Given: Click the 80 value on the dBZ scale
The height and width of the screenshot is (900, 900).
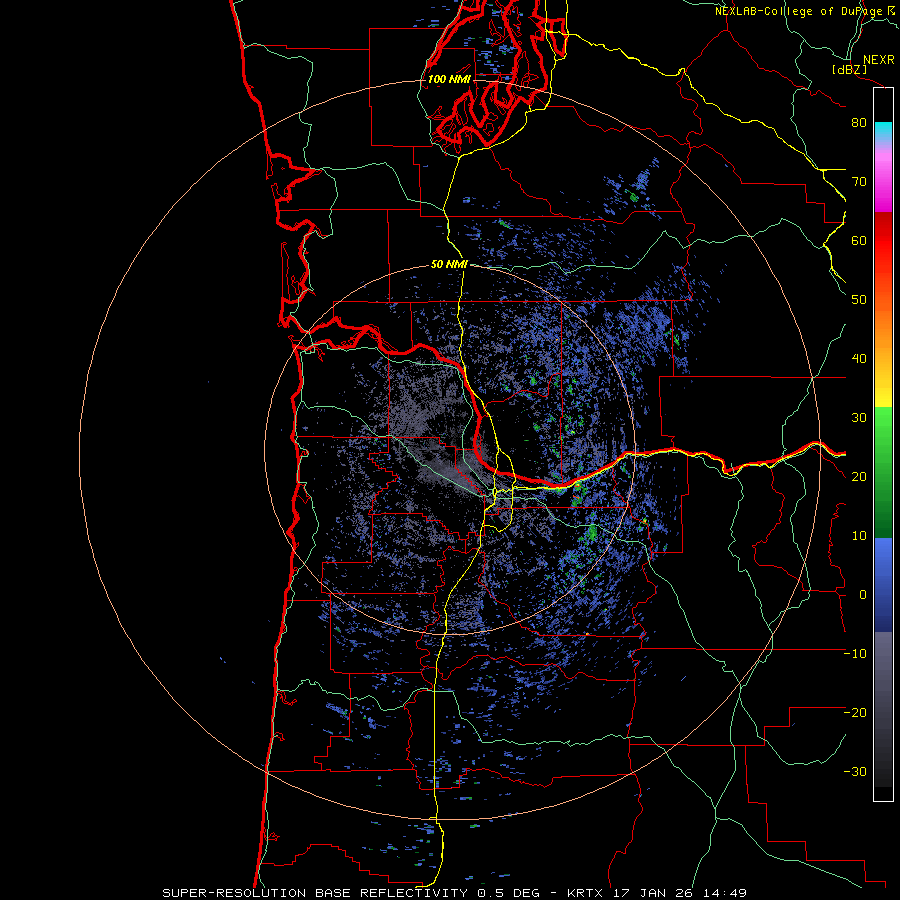Looking at the screenshot, I should [x=859, y=123].
